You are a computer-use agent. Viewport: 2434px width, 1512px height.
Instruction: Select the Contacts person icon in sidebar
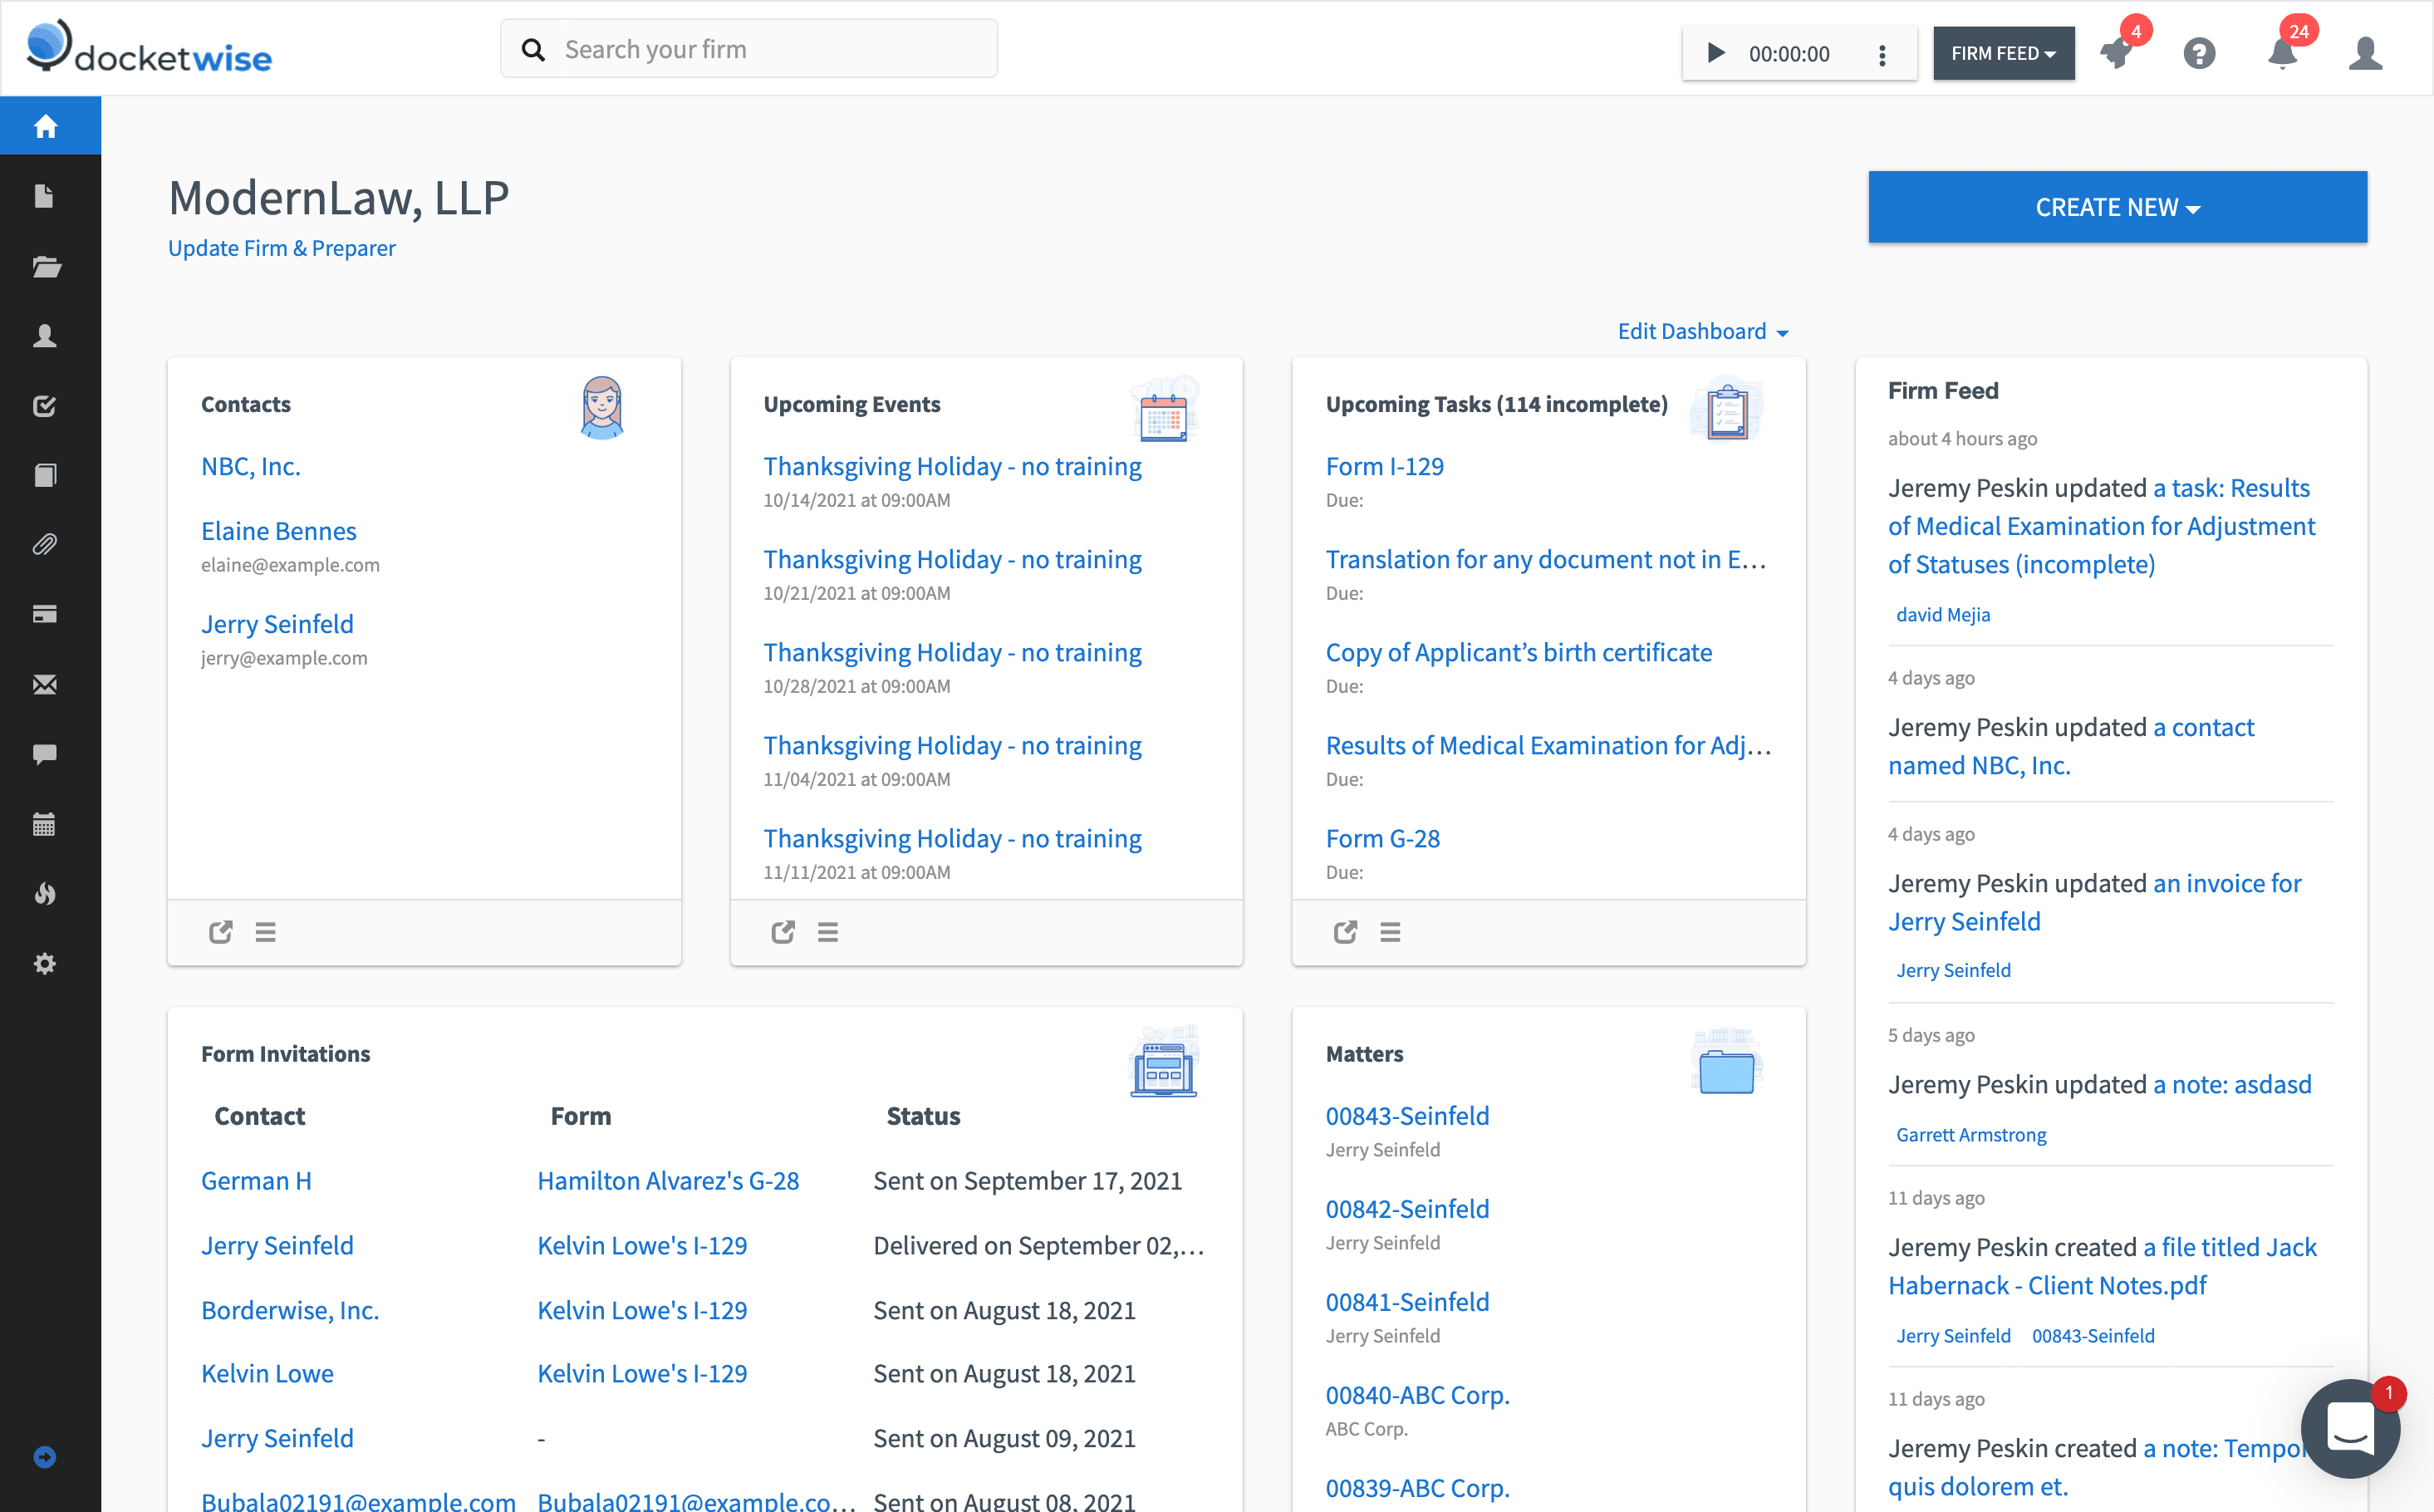pos(45,336)
